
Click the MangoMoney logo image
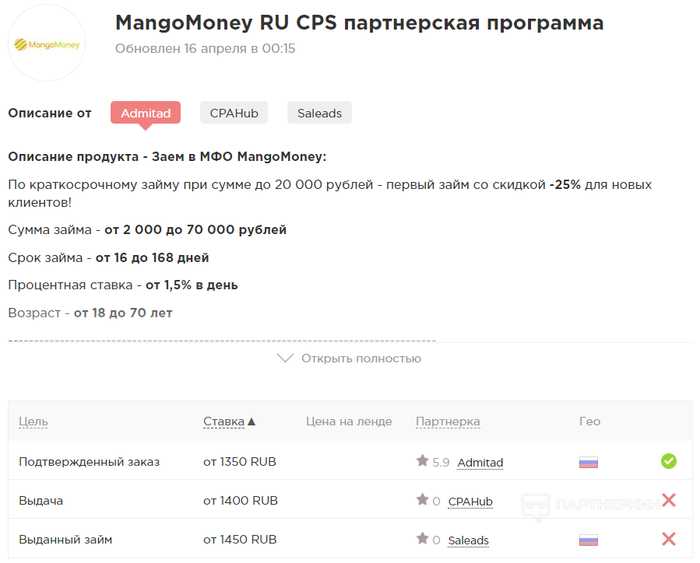47,44
